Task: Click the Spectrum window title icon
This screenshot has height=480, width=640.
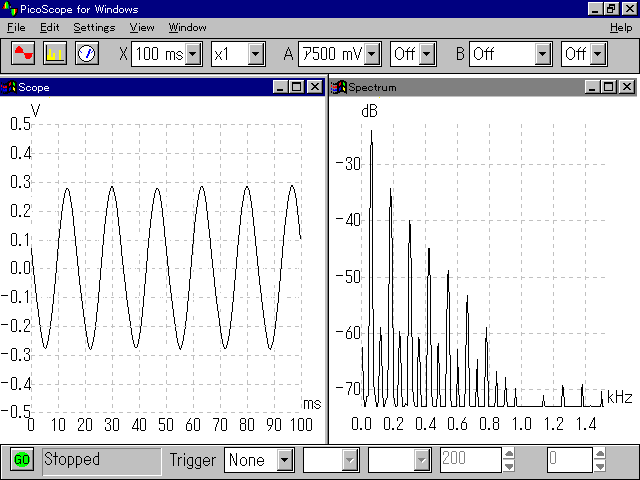Action: click(x=339, y=87)
